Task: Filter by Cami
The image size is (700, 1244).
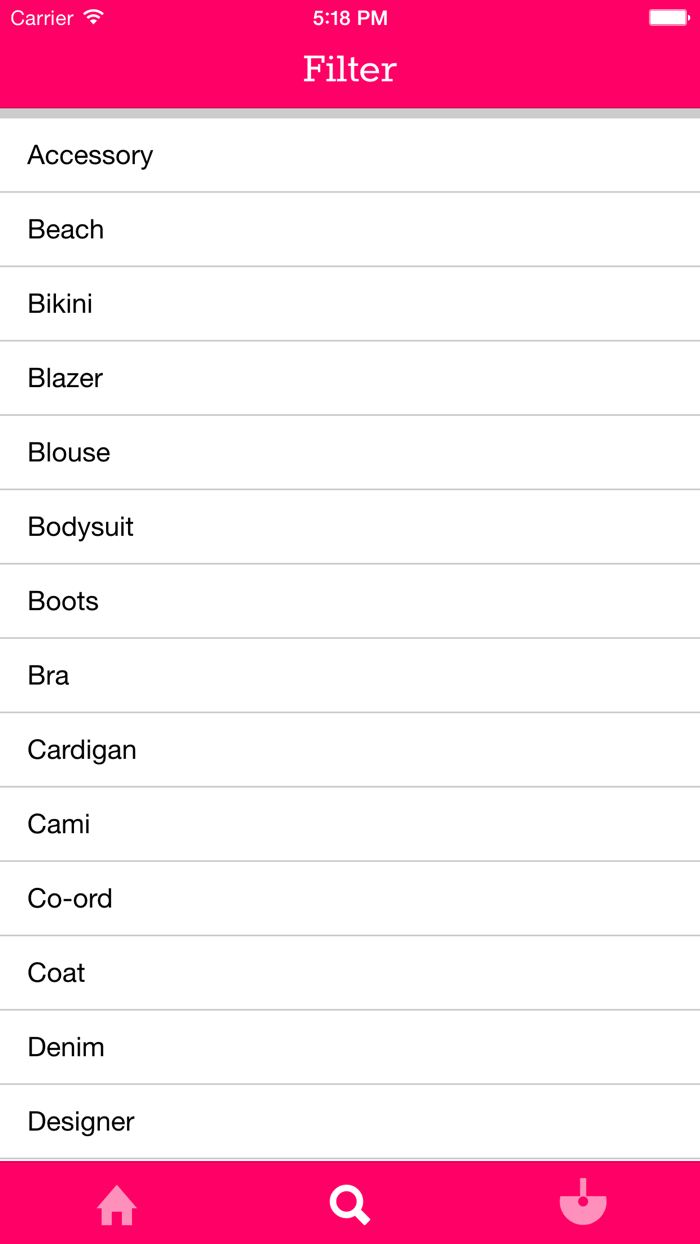Action: tap(350, 824)
